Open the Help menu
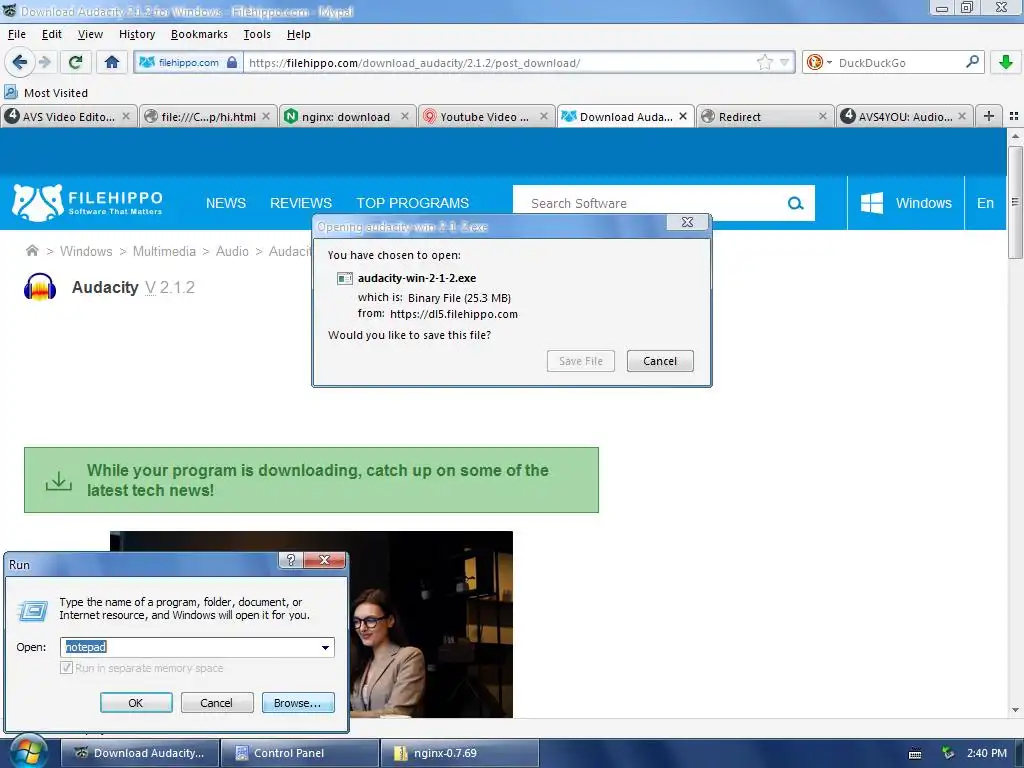1024x768 pixels. tap(298, 34)
